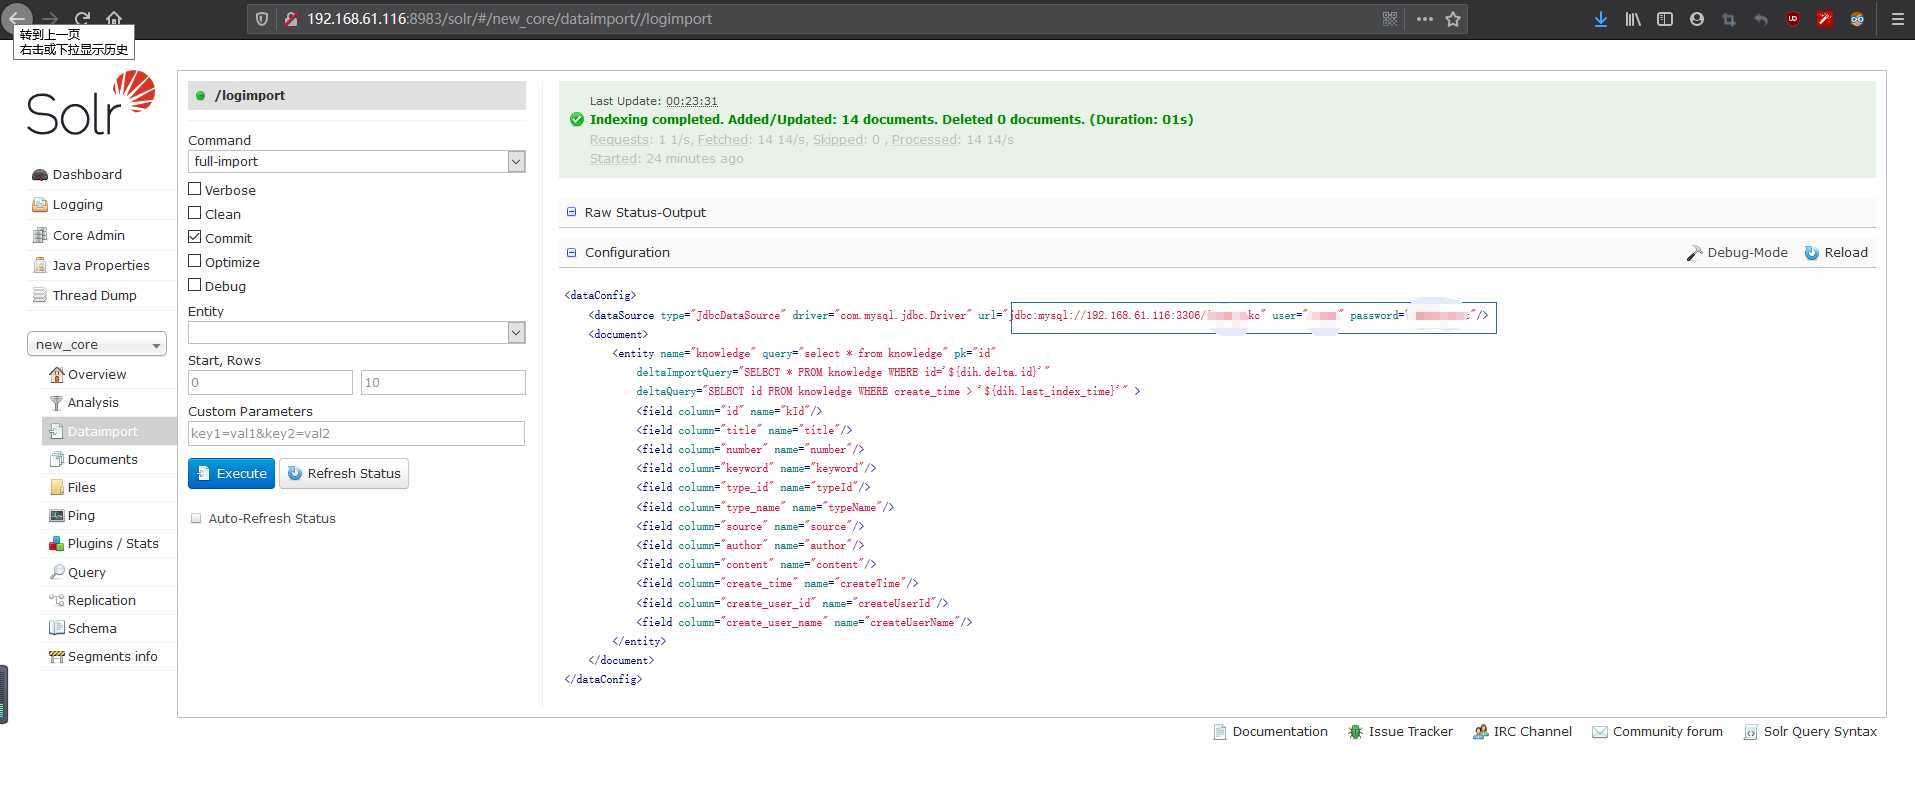This screenshot has width=1915, height=786.
Task: Click the Rows input field
Action: (x=443, y=382)
